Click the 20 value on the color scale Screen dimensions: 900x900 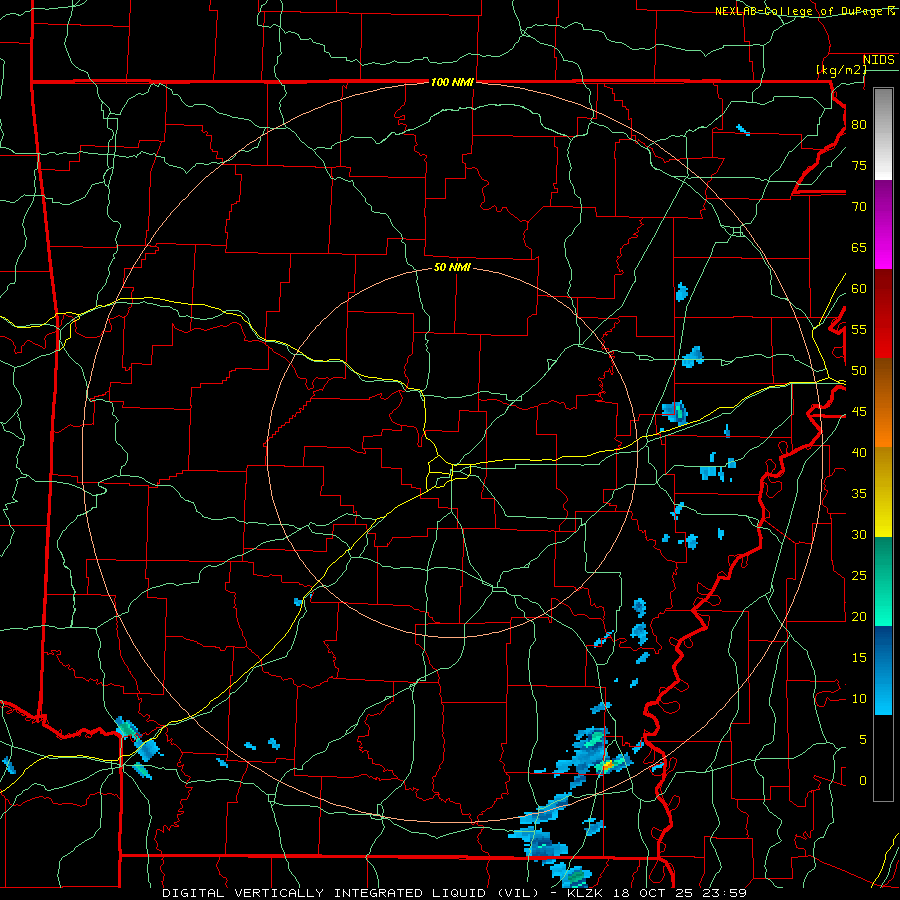coord(859,616)
